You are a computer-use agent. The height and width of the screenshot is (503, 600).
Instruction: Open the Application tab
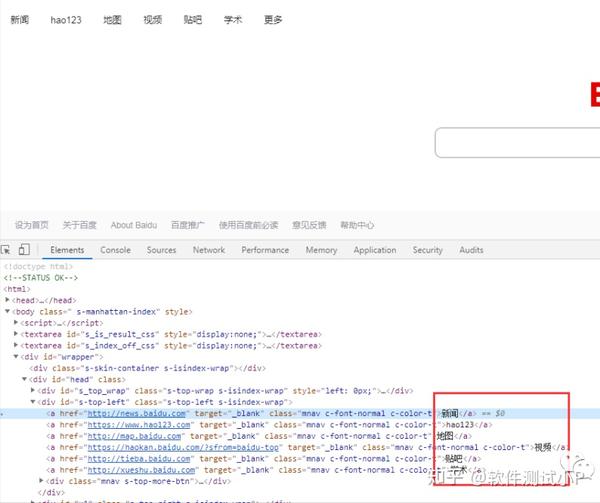[x=375, y=250]
